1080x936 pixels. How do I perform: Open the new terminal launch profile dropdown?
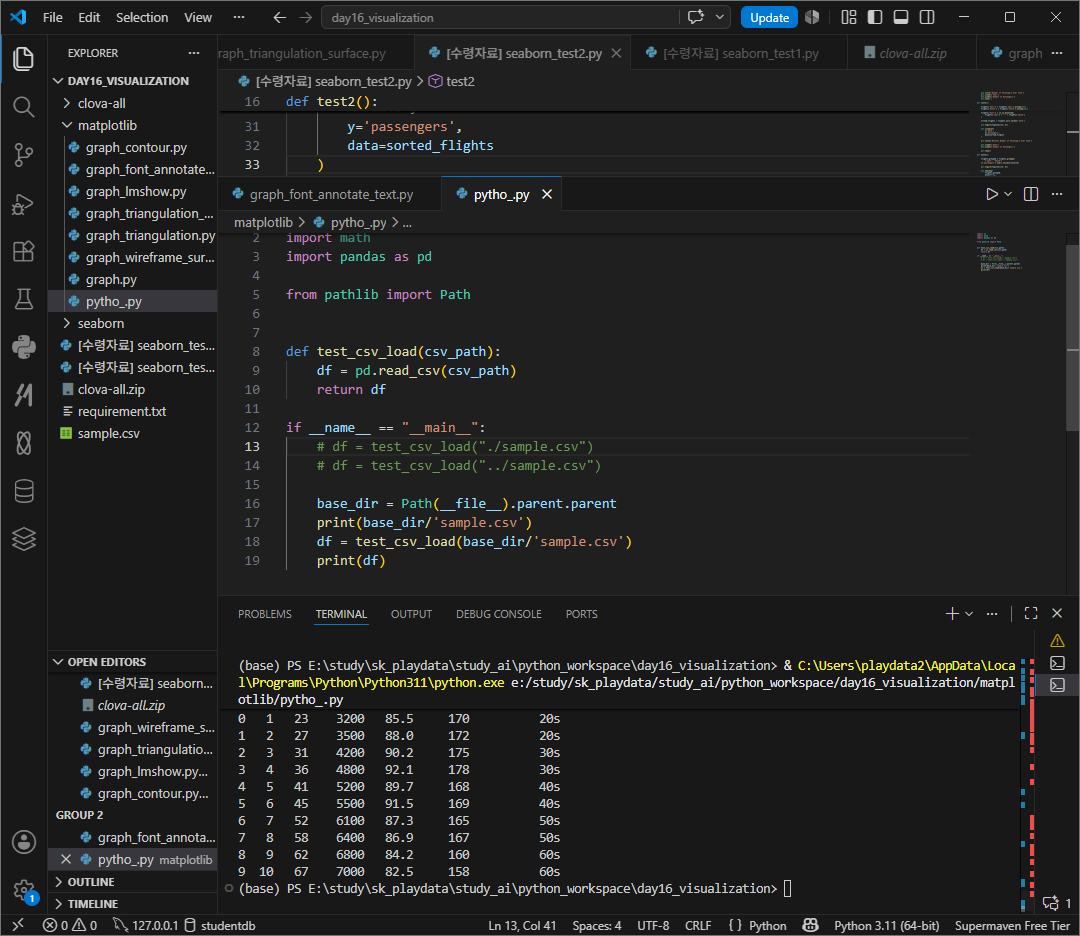click(x=969, y=613)
